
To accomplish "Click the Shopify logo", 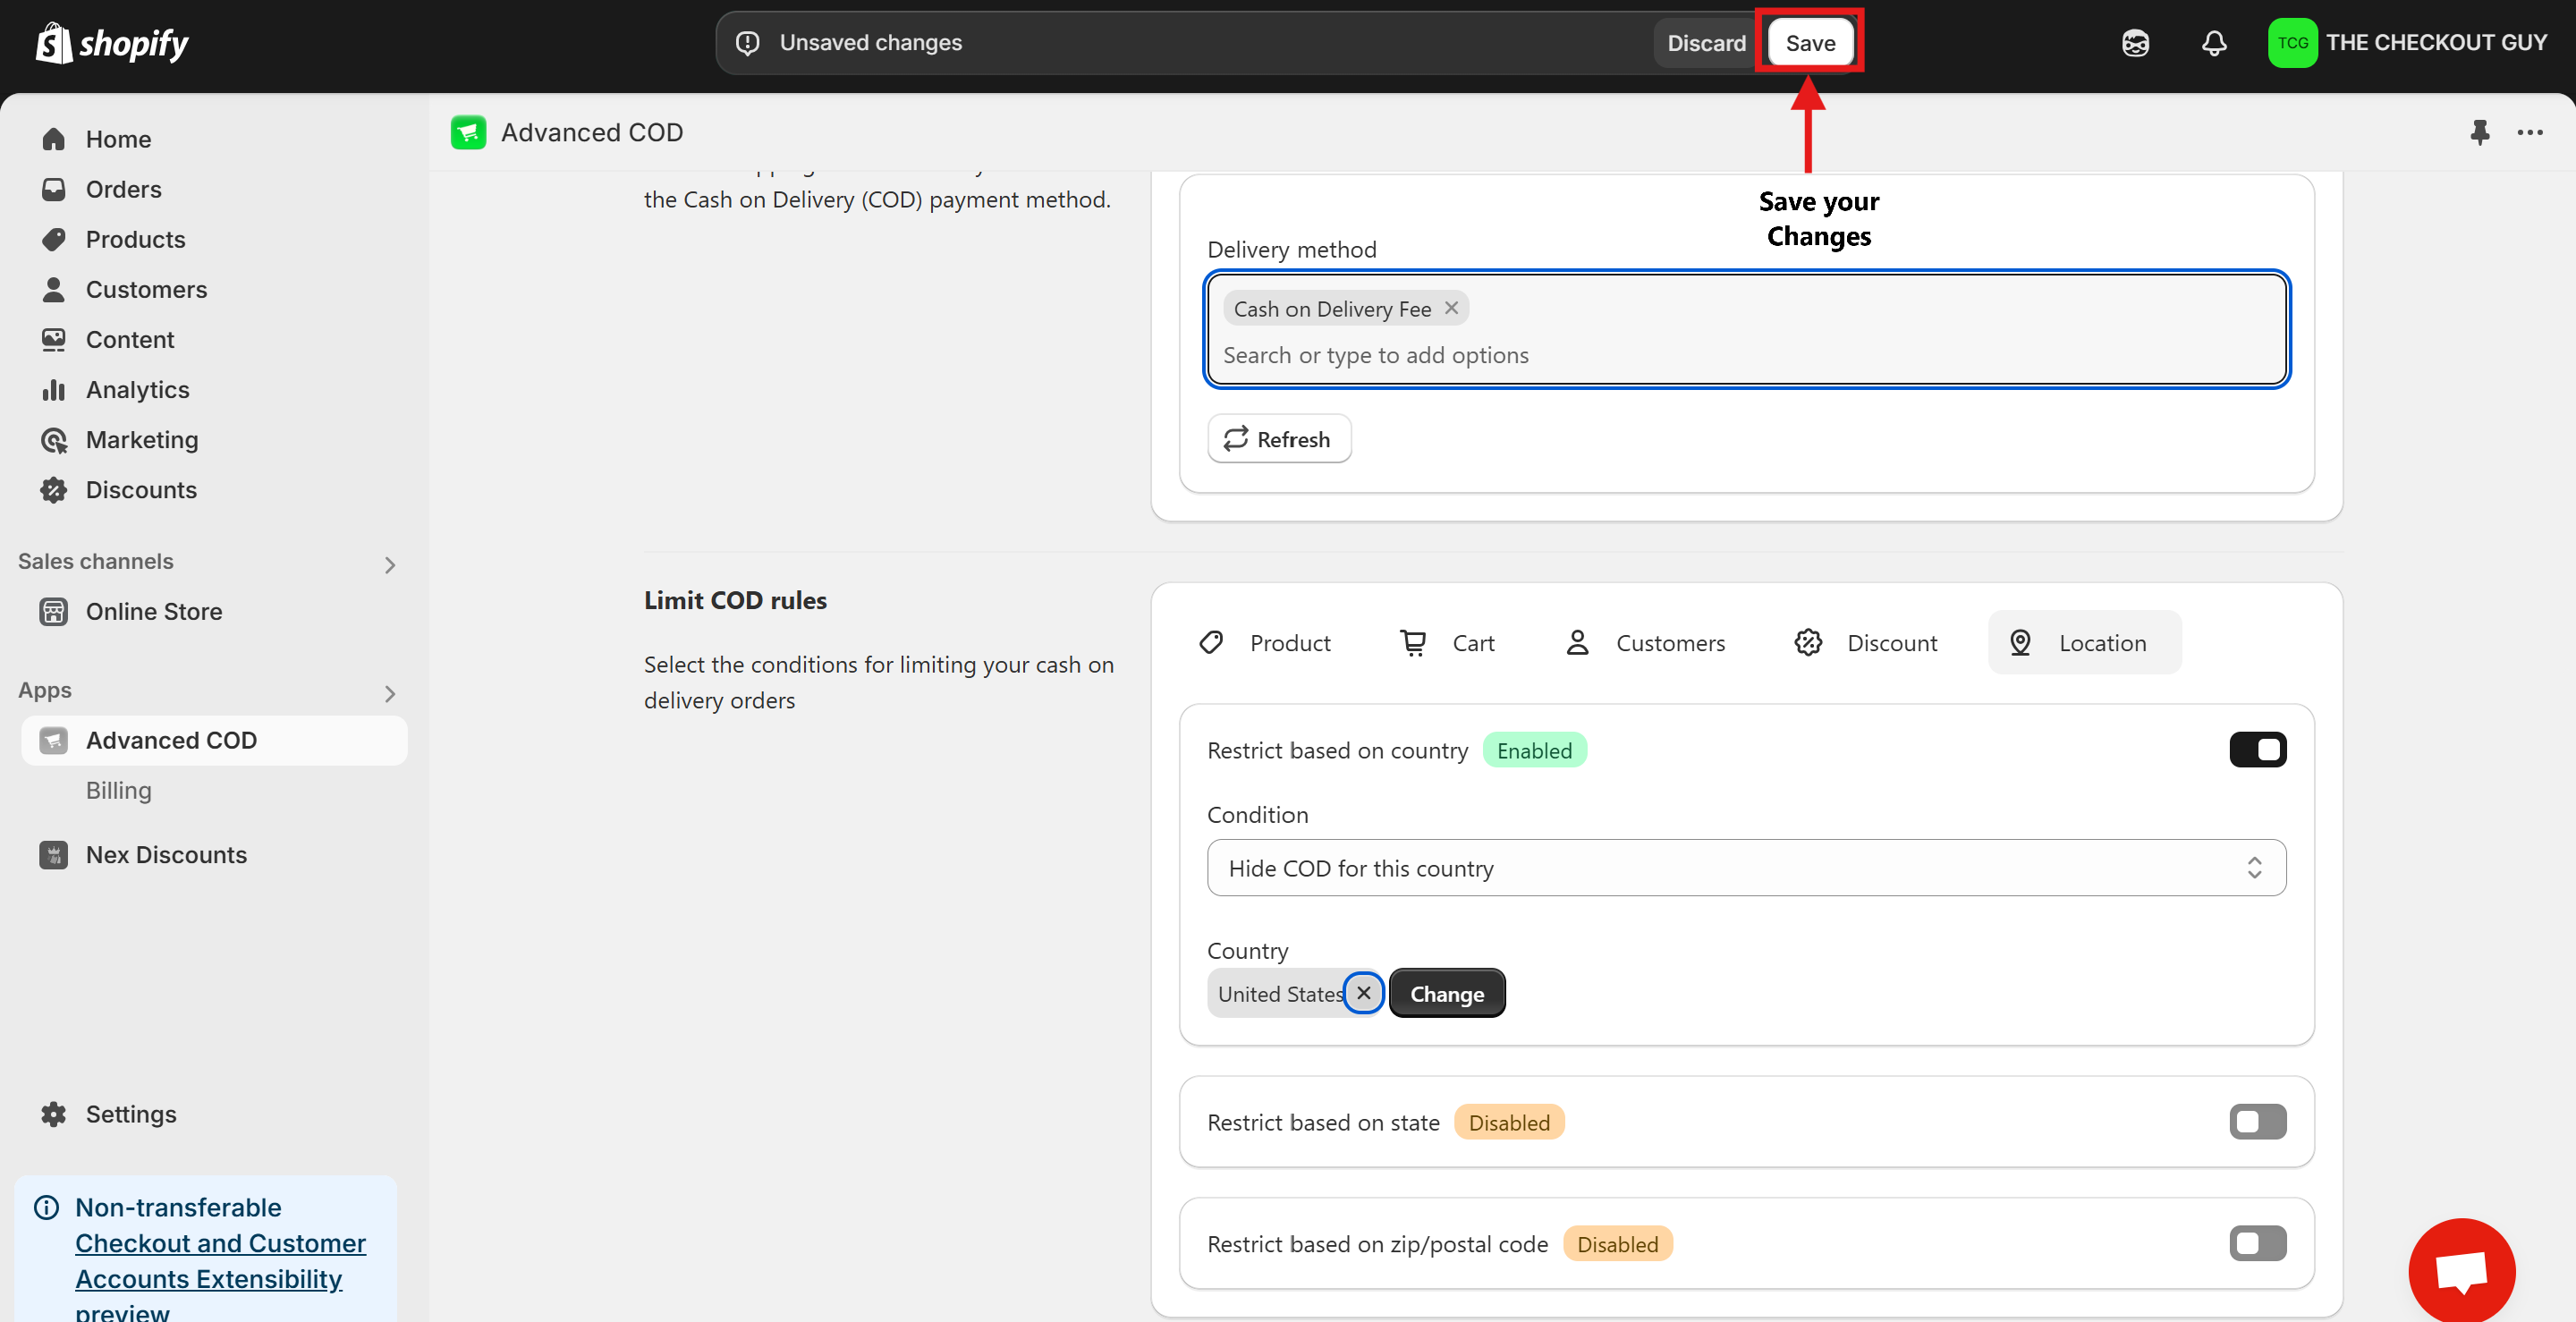I will tap(112, 43).
